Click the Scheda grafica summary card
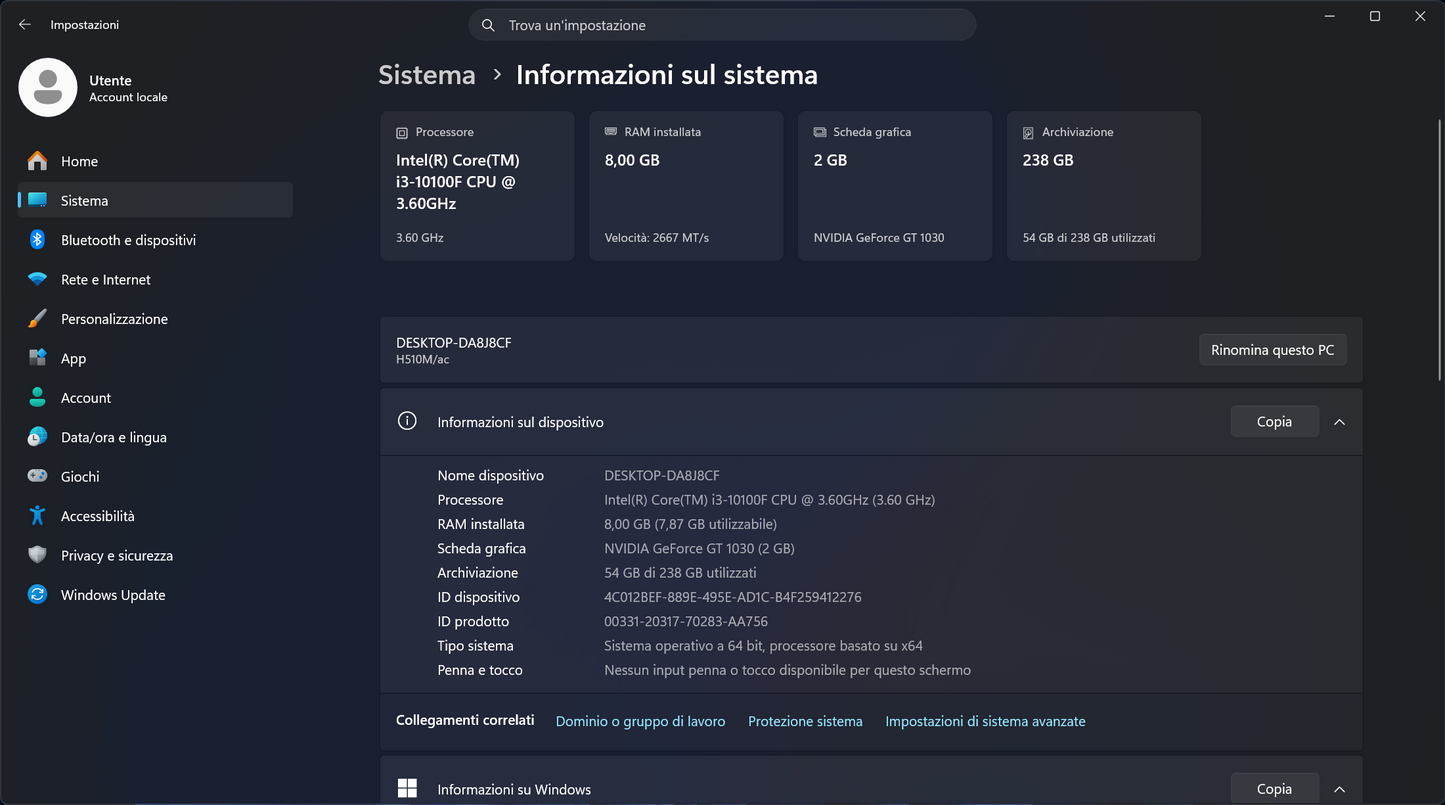 click(x=895, y=186)
